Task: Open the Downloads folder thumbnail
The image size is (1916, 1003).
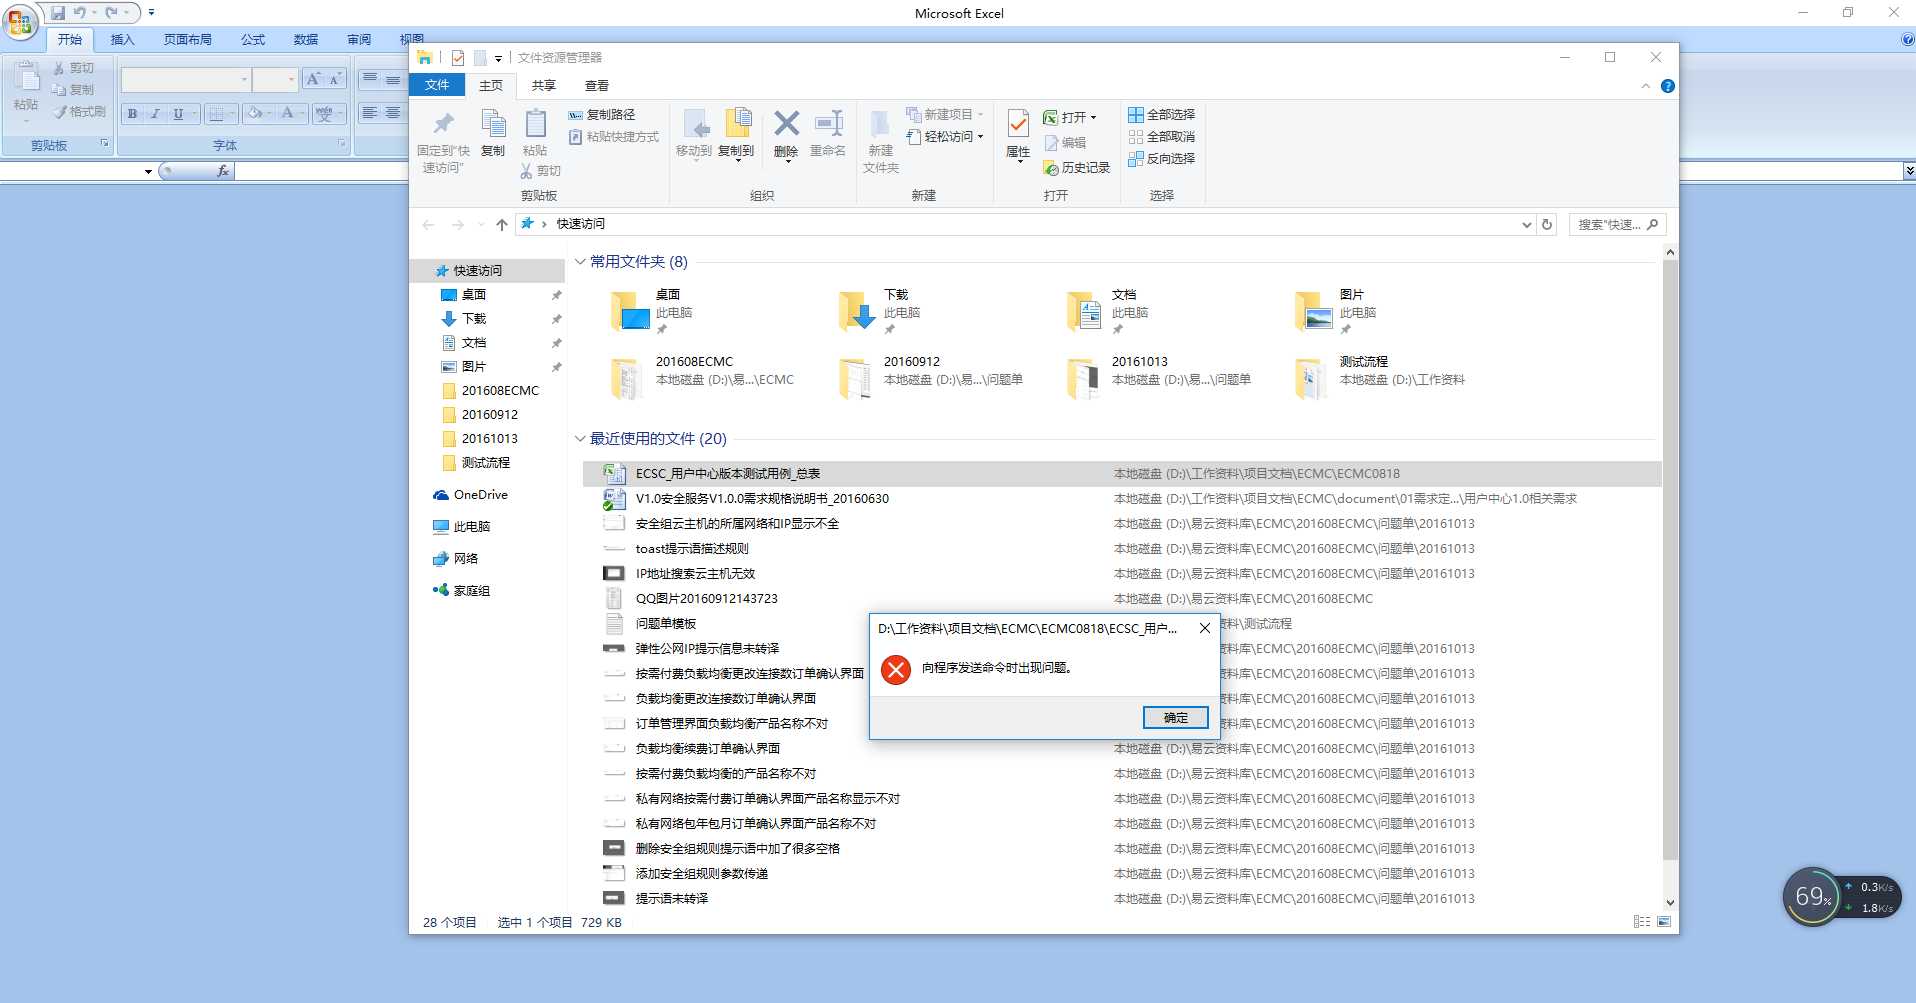Action: [x=858, y=311]
